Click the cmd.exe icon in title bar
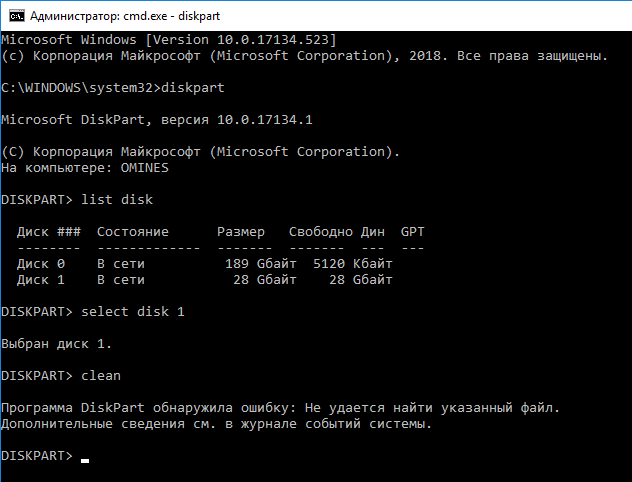 pyautogui.click(x=17, y=16)
